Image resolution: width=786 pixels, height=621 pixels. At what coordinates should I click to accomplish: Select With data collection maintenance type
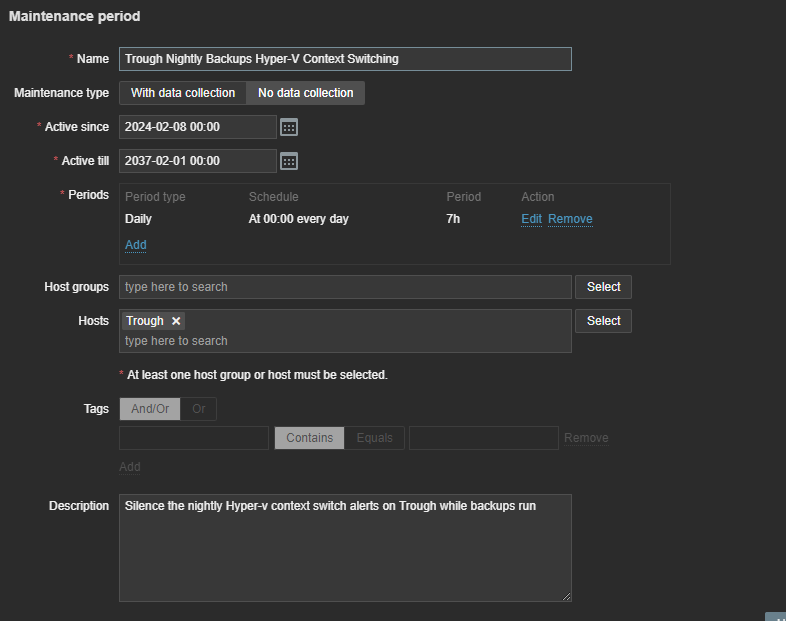183,93
